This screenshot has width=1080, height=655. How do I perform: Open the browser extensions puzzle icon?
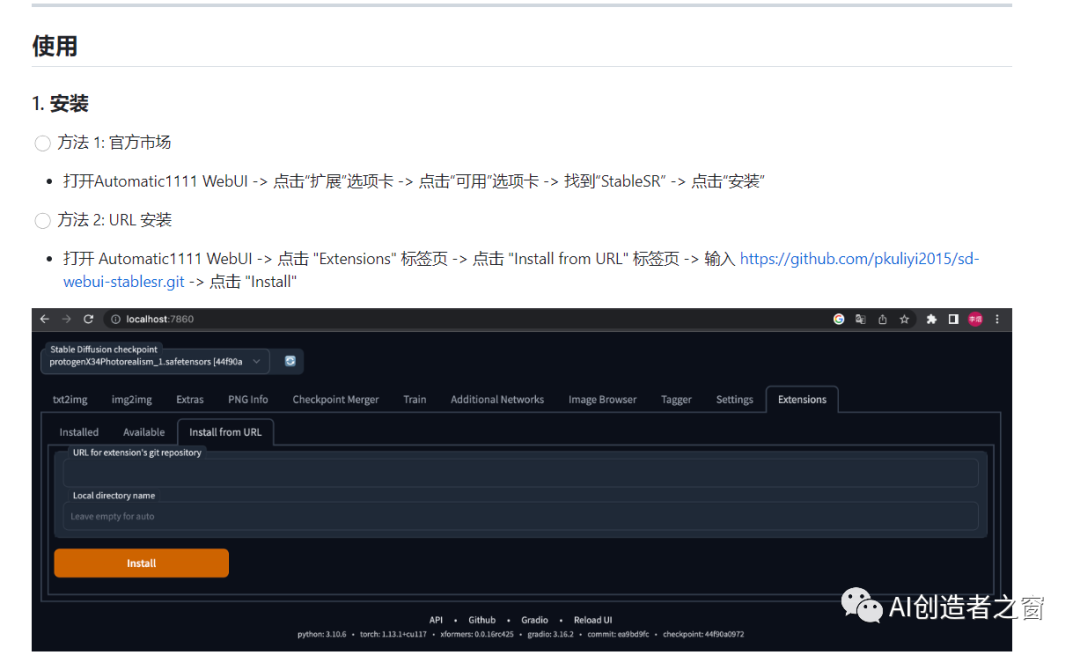coord(931,319)
